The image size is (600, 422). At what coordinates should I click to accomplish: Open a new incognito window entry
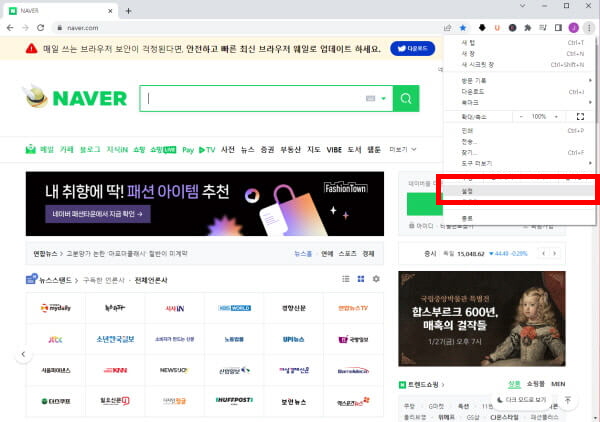click(x=519, y=65)
